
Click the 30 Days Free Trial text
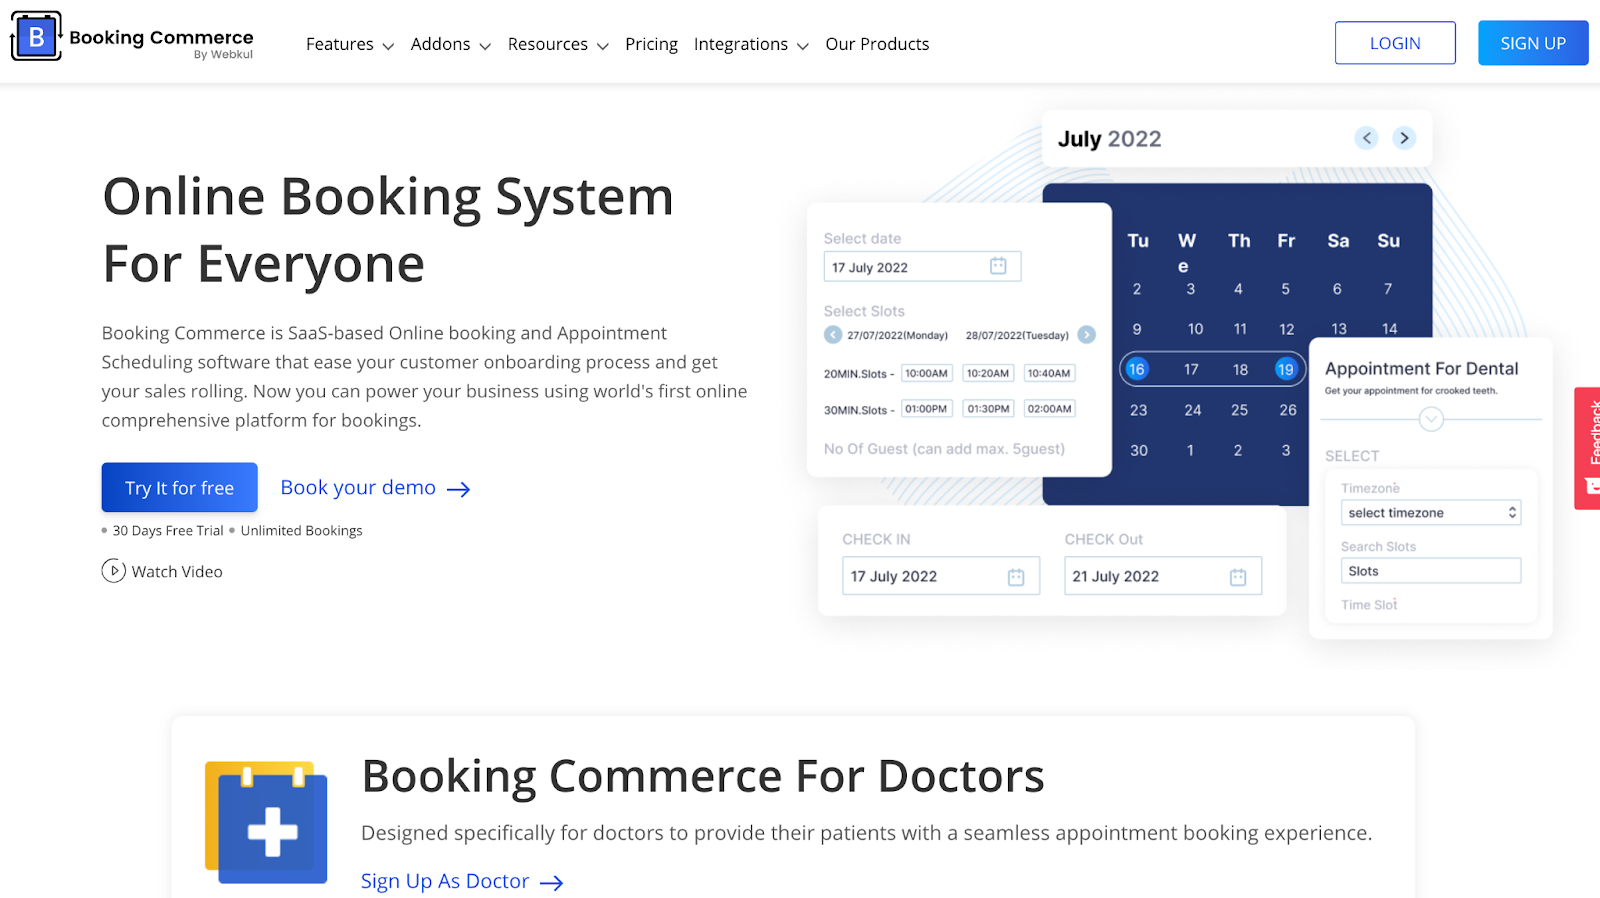[168, 531]
